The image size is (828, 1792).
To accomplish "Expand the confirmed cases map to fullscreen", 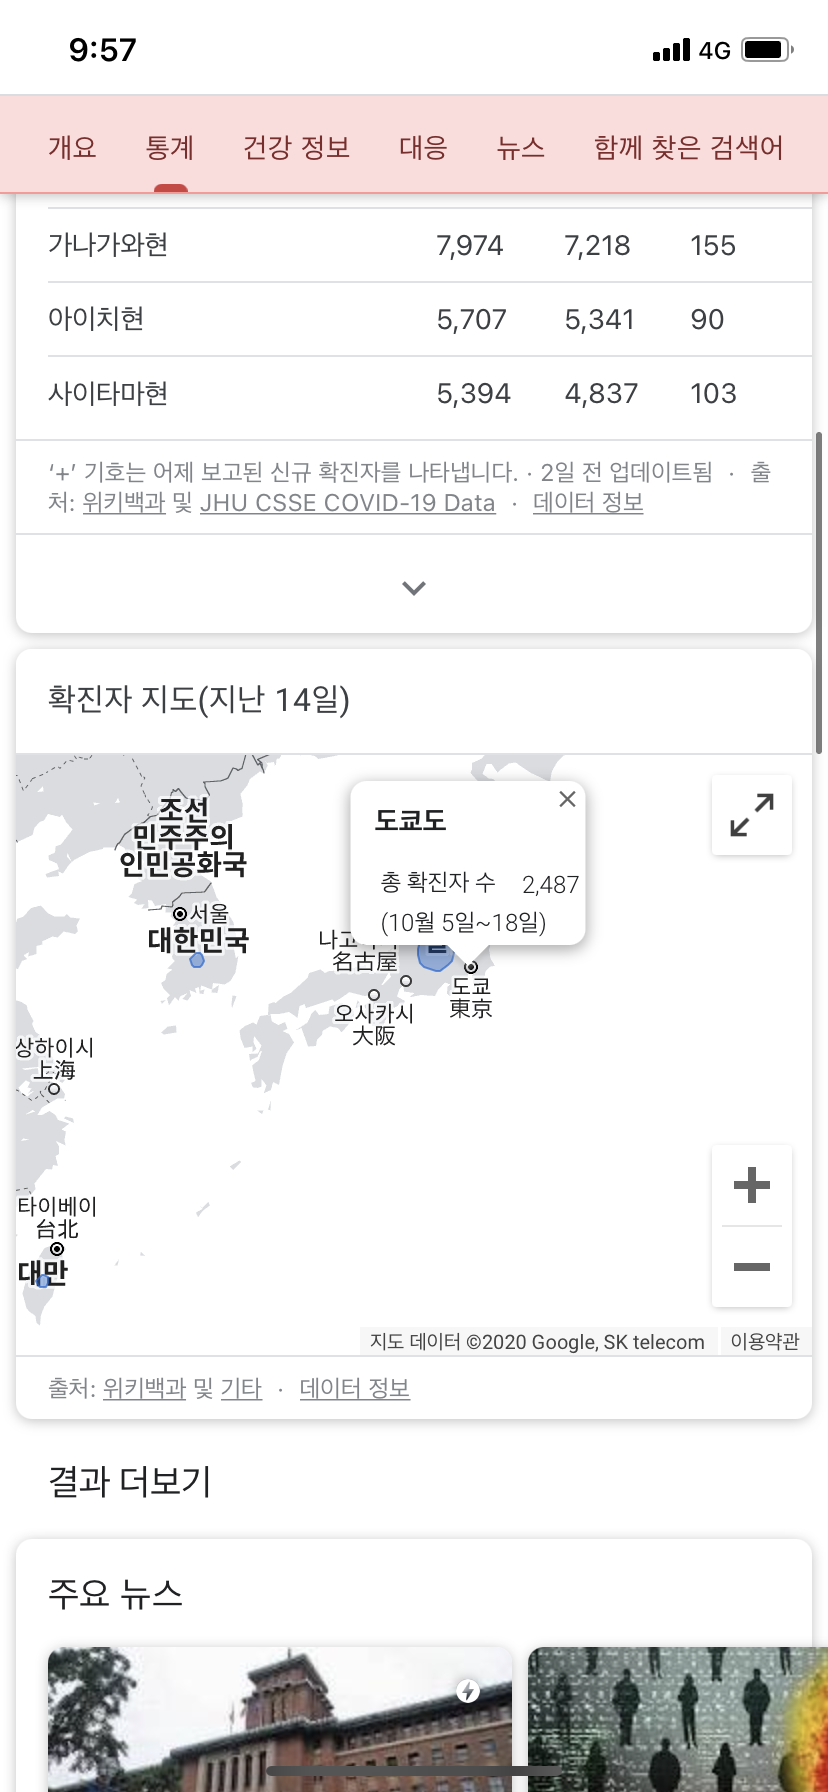I will [x=752, y=815].
